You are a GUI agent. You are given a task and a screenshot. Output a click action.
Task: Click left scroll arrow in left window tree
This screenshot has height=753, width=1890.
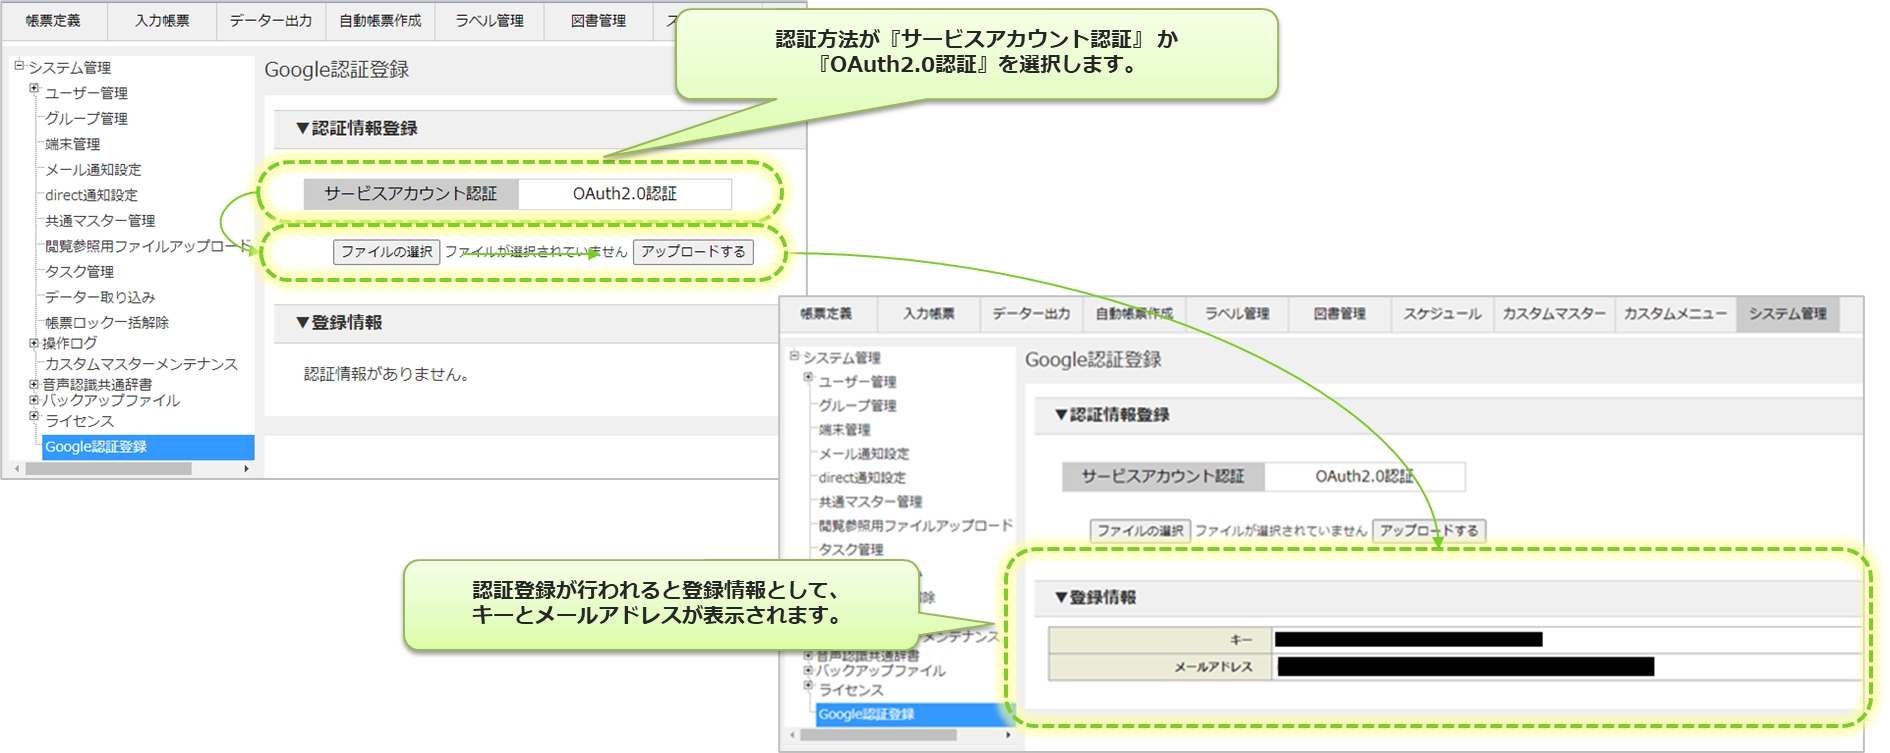pos(16,468)
